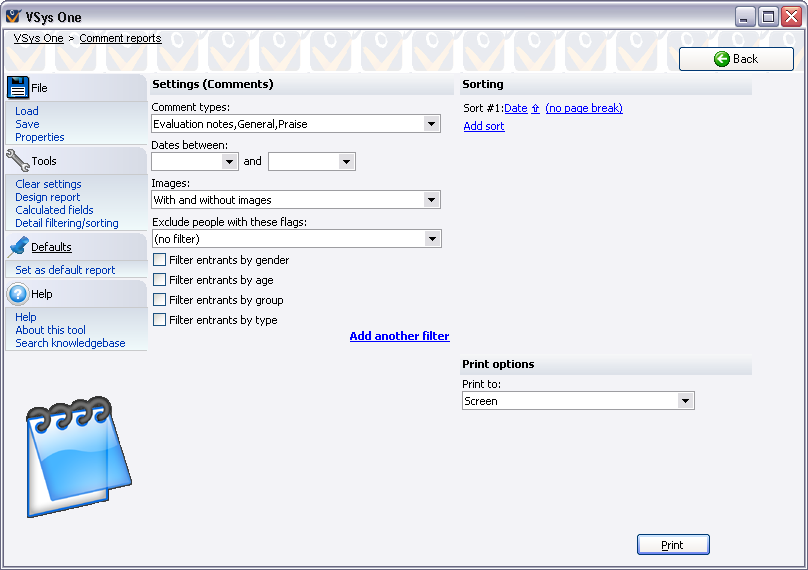Open the second date picker after 'and'
Screen dimensions: 808x570
pyautogui.click(x=346, y=162)
